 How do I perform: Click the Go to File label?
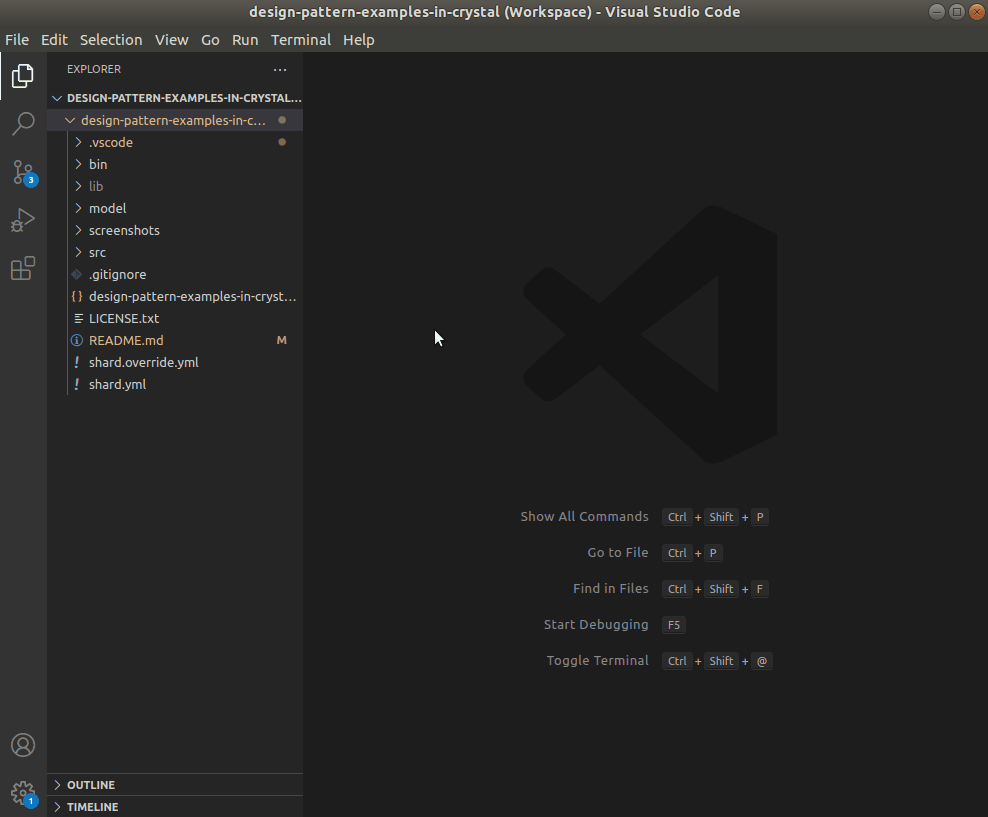click(618, 552)
